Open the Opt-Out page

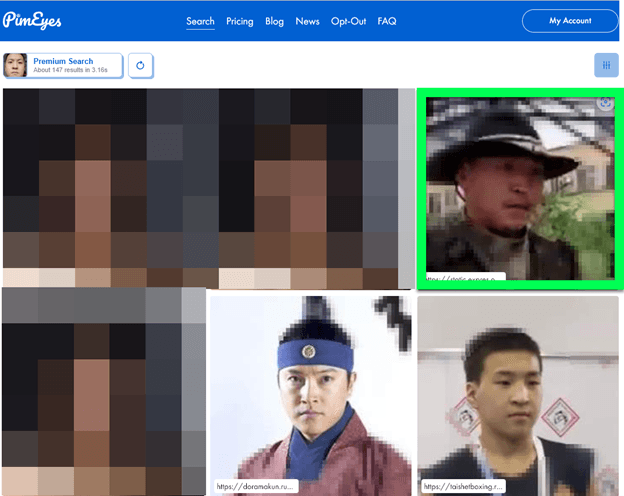coord(348,21)
